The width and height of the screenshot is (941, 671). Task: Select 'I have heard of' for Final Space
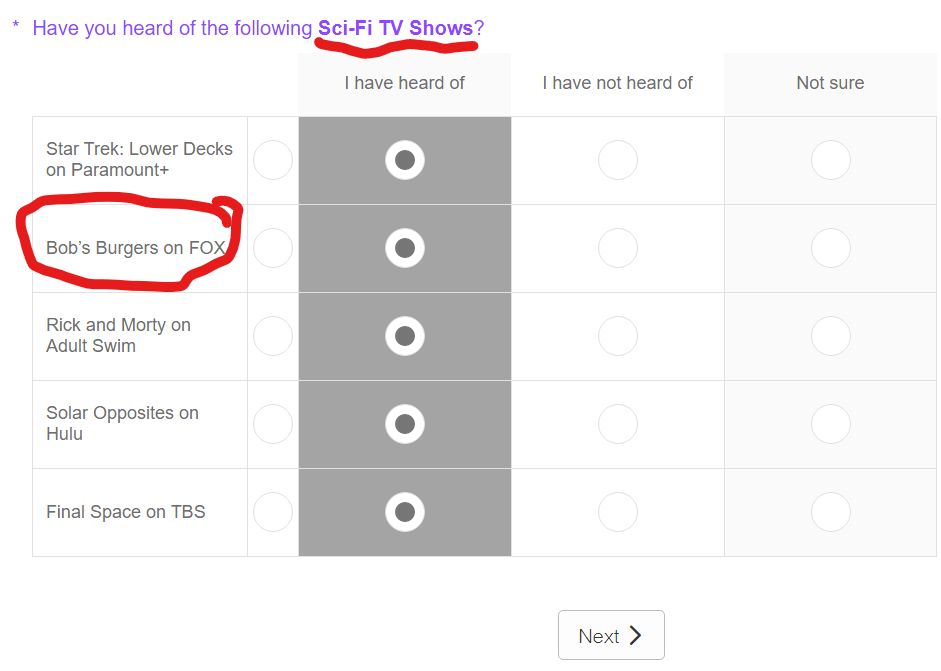404,511
